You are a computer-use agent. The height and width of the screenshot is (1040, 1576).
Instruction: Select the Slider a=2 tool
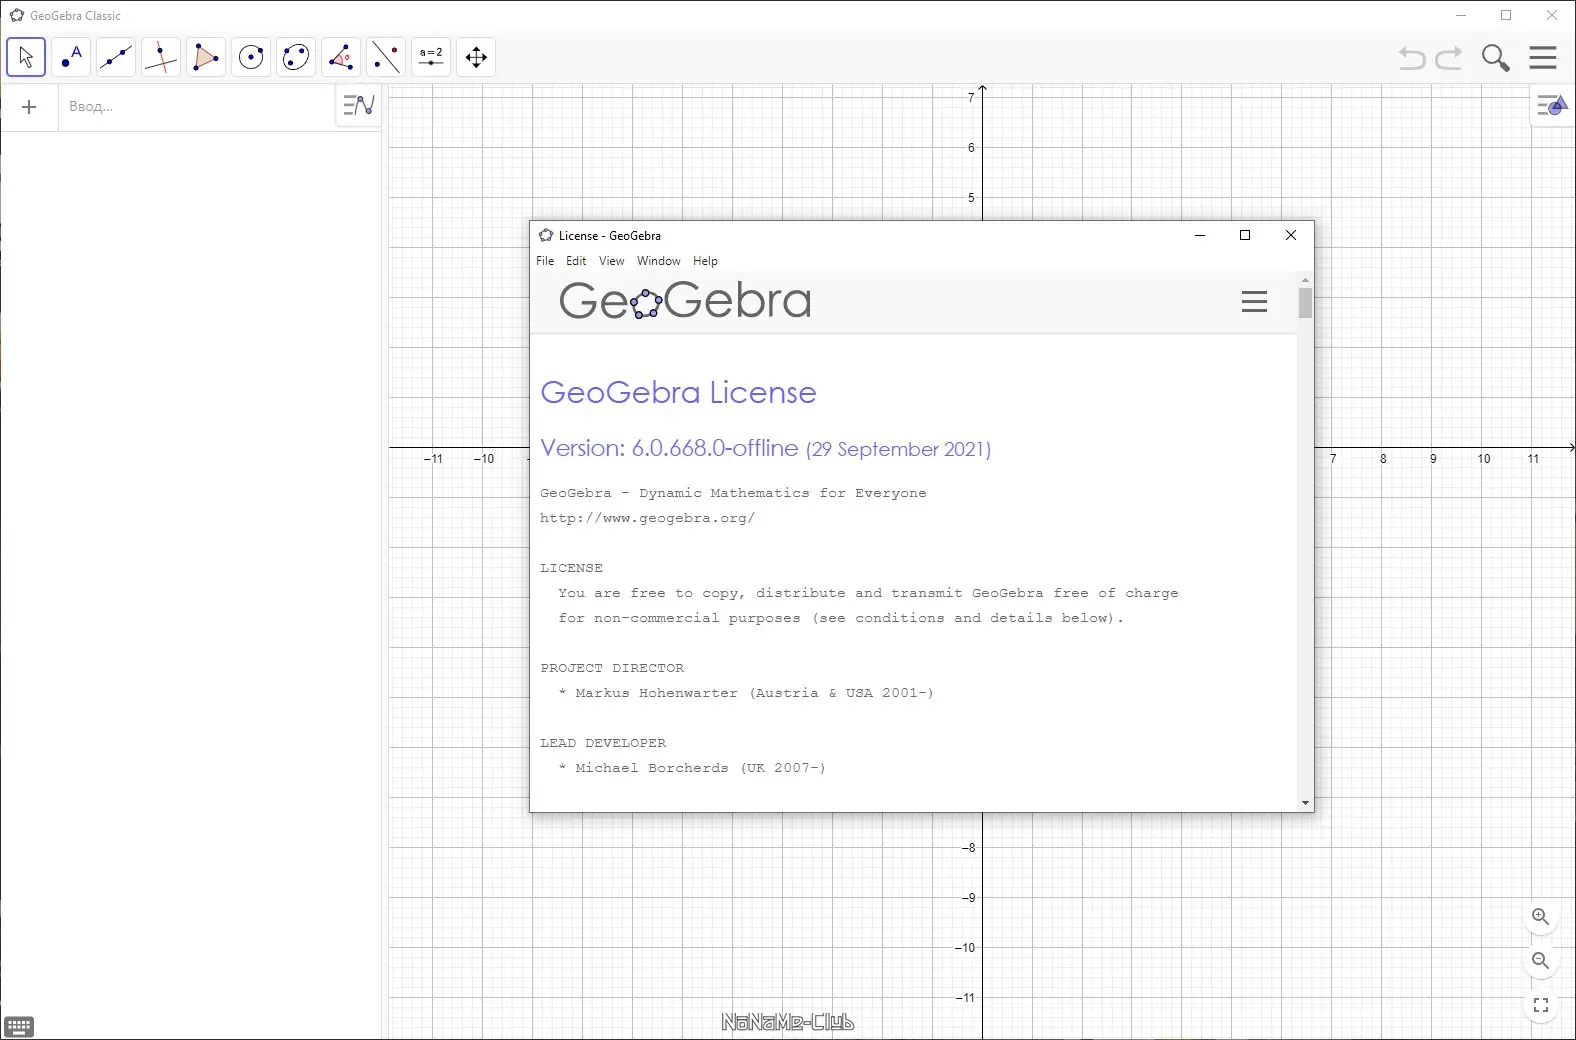[431, 57]
